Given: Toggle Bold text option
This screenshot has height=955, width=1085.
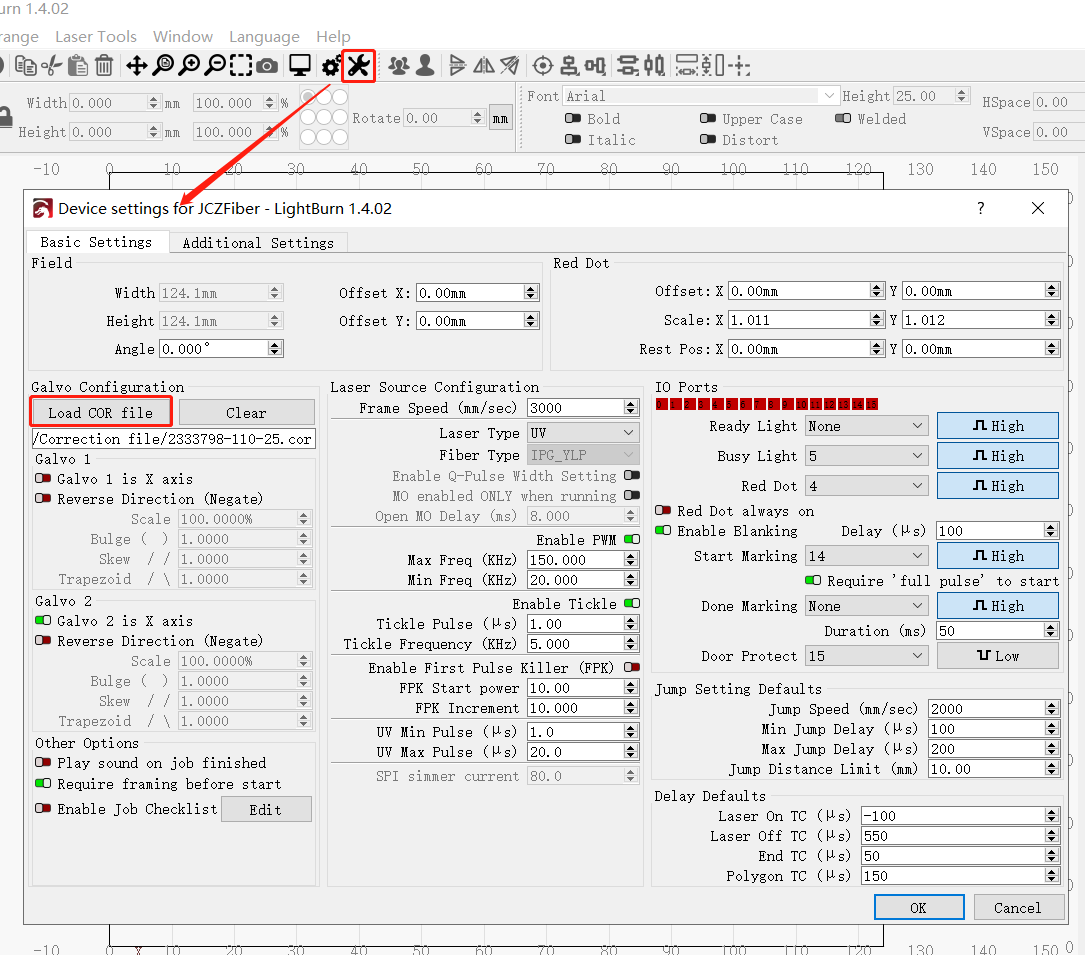Looking at the screenshot, I should [x=573, y=118].
